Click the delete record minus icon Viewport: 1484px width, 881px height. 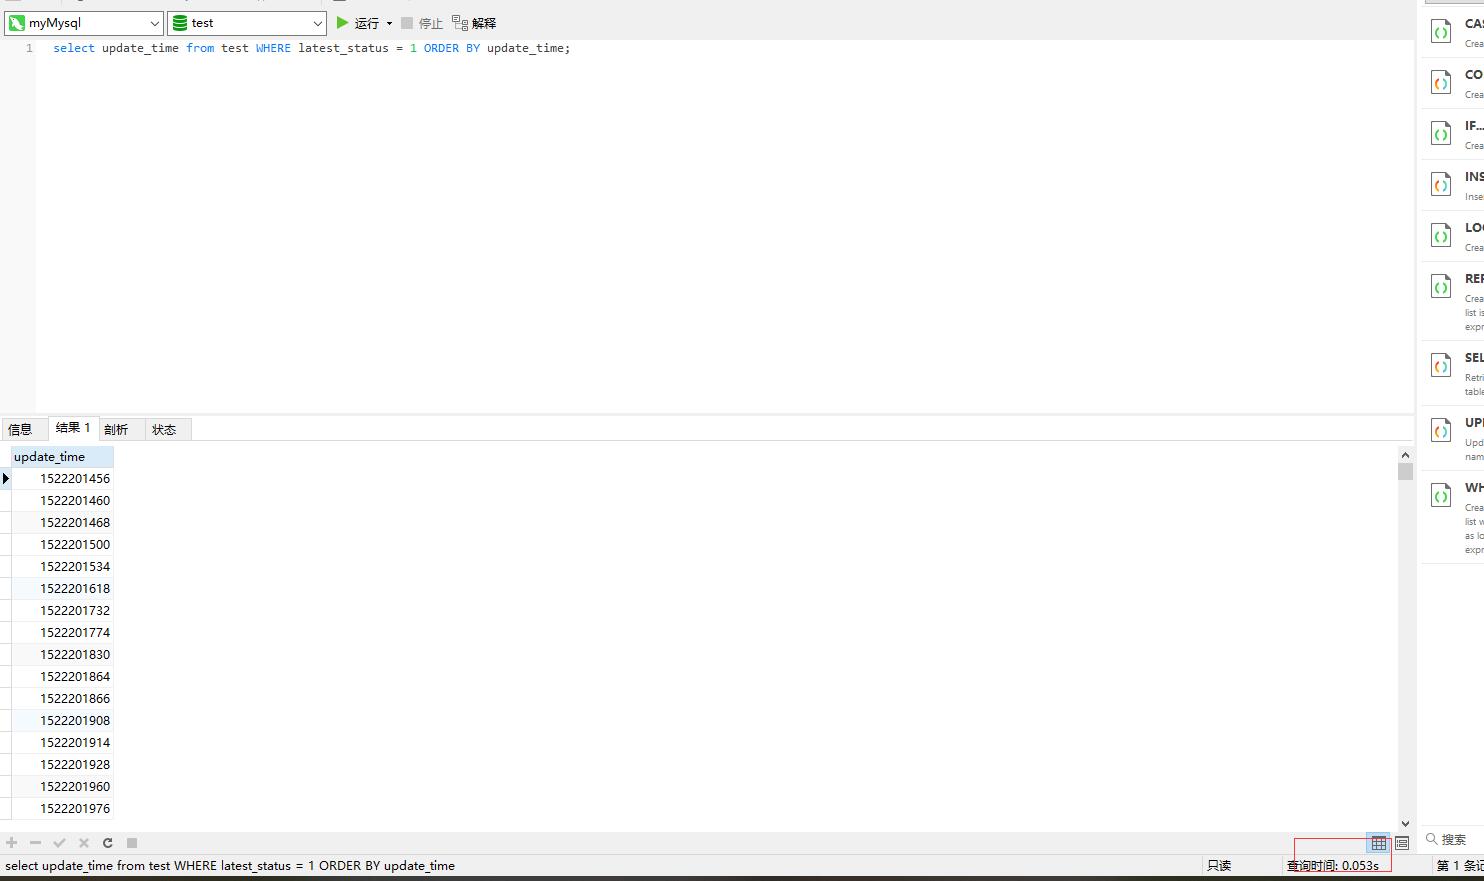(35, 843)
